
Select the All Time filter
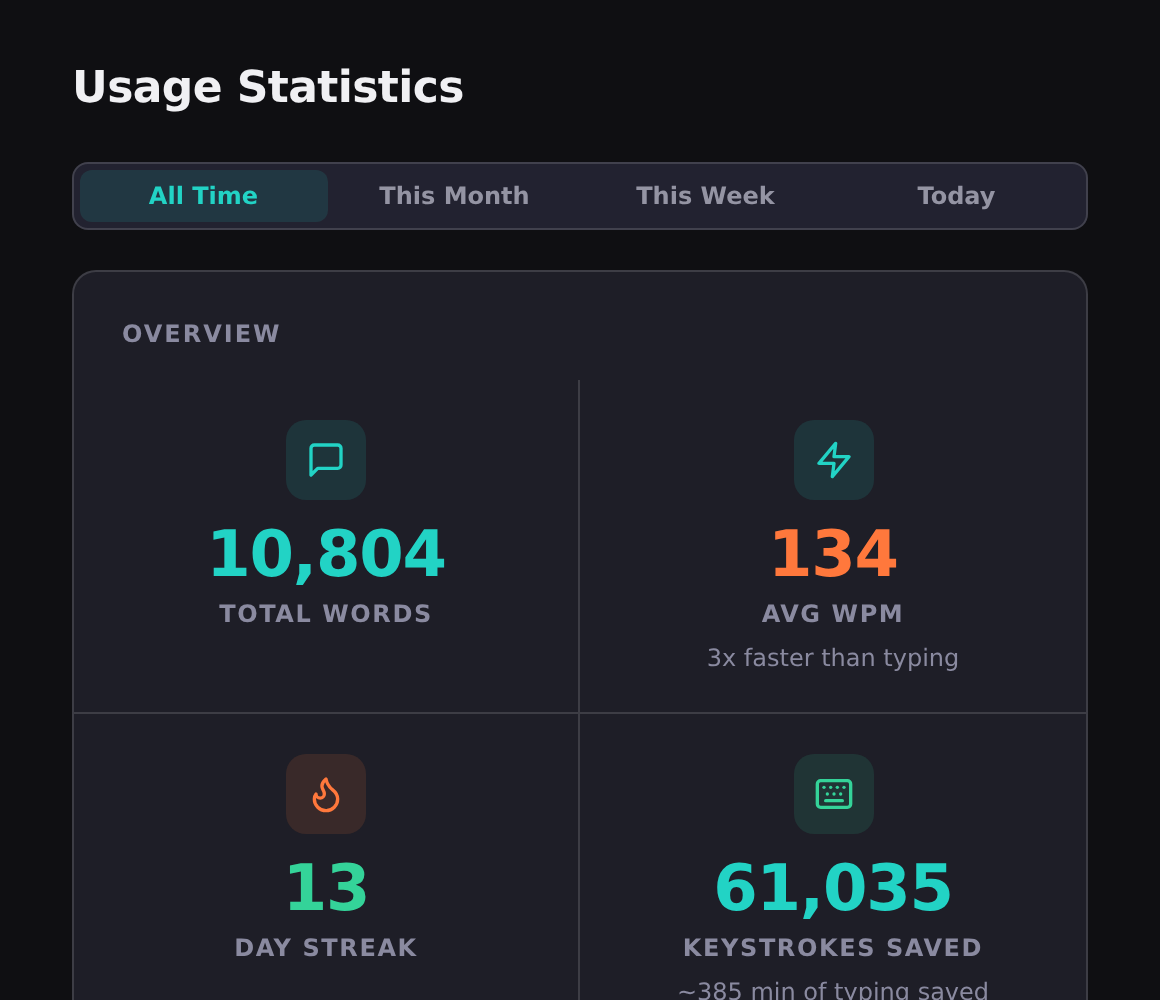pos(203,195)
